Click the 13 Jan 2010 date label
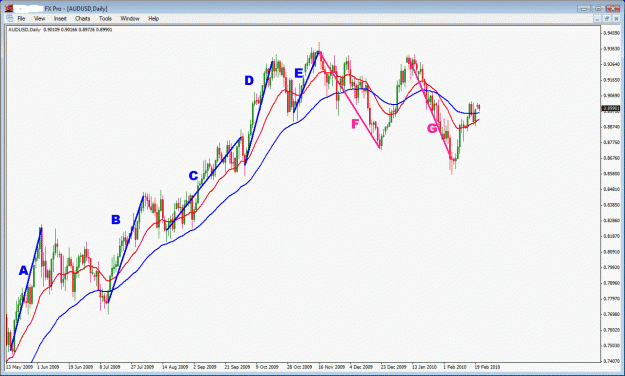Viewport: 625px width, 376px height. pyautogui.click(x=425, y=367)
